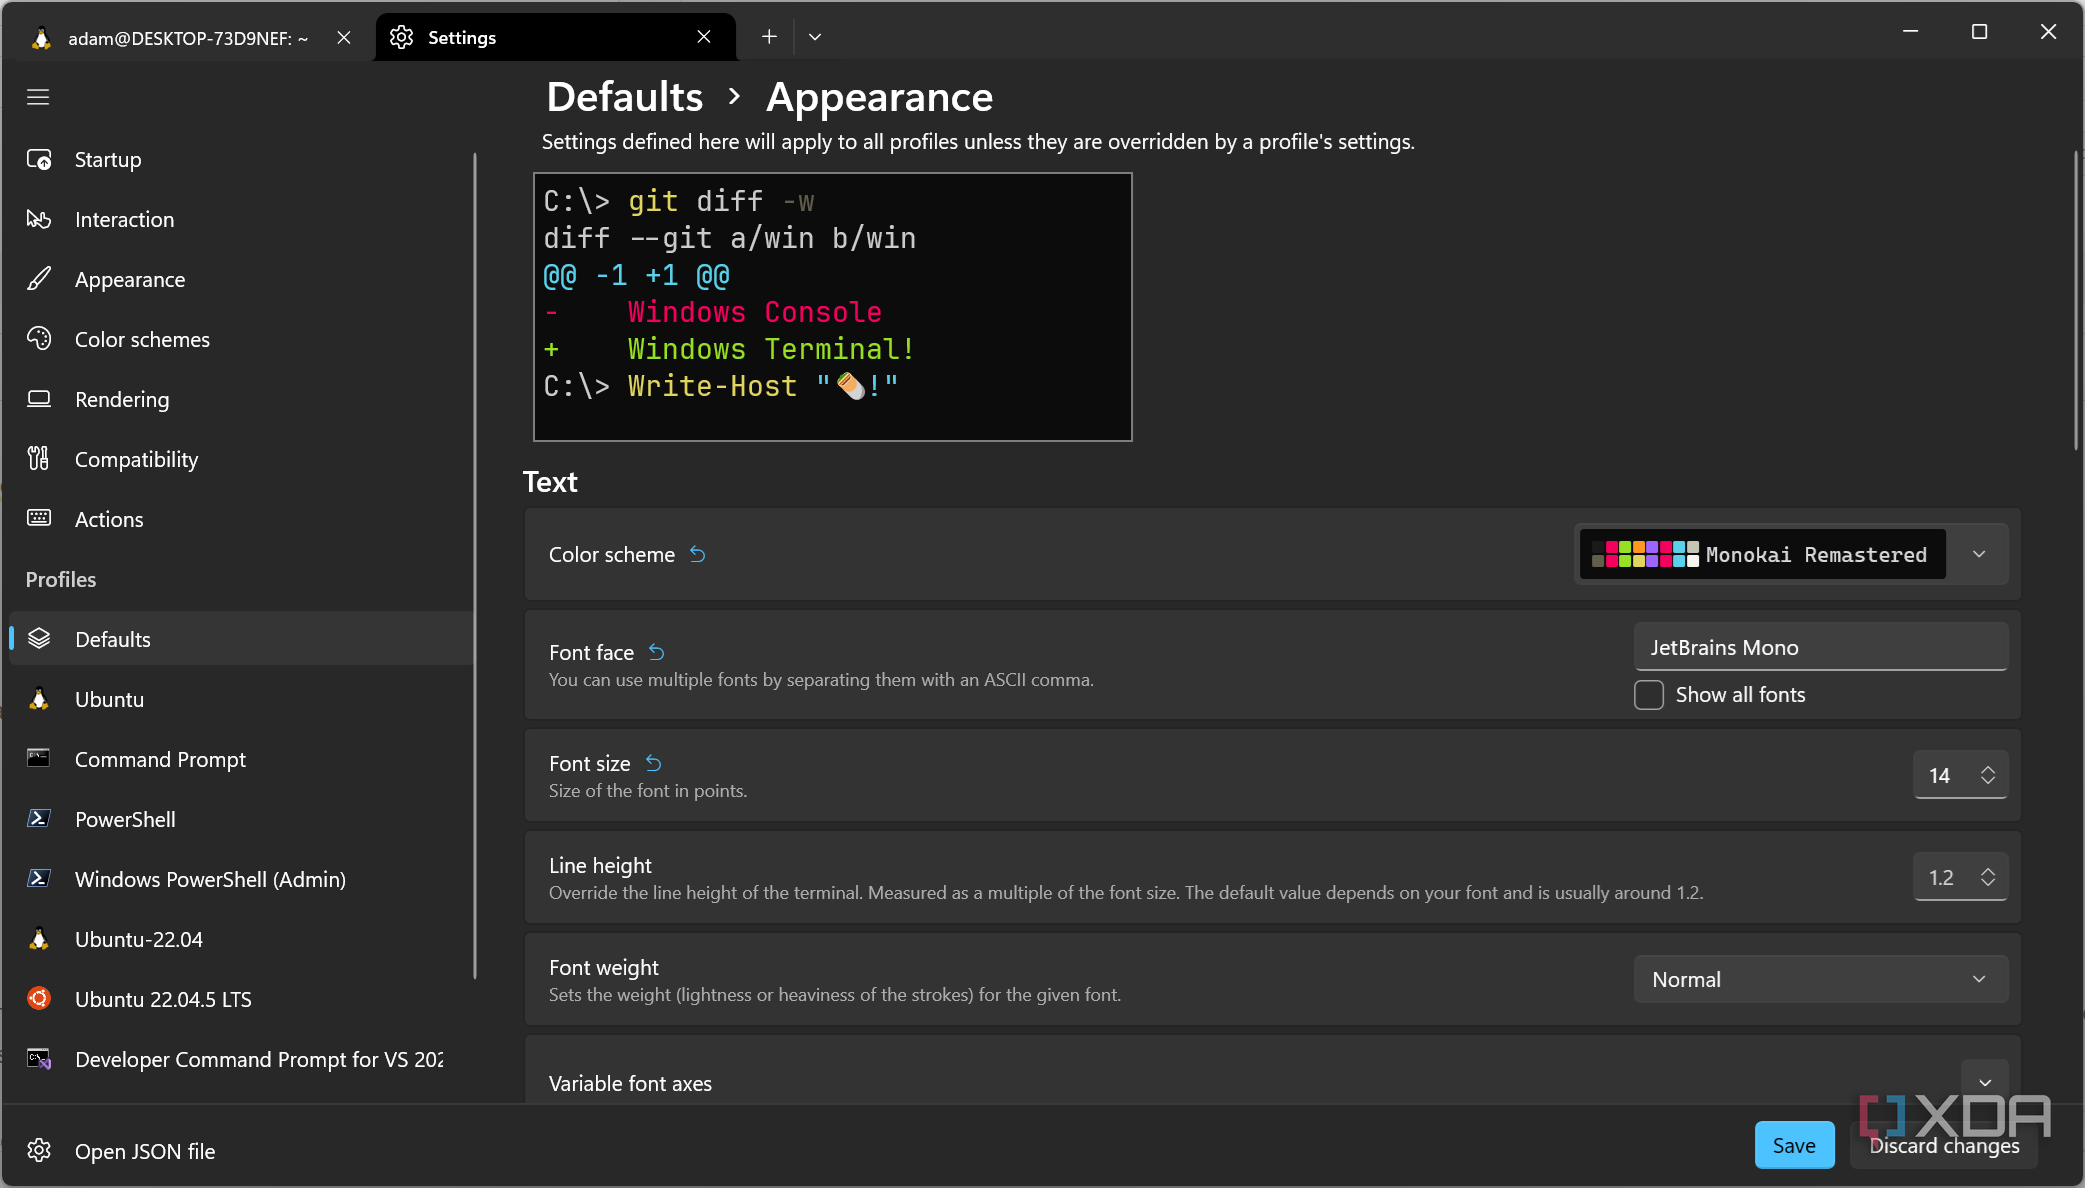This screenshot has height=1188, width=2085.
Task: Open the Command Prompt profile label
Action: [x=160, y=759]
